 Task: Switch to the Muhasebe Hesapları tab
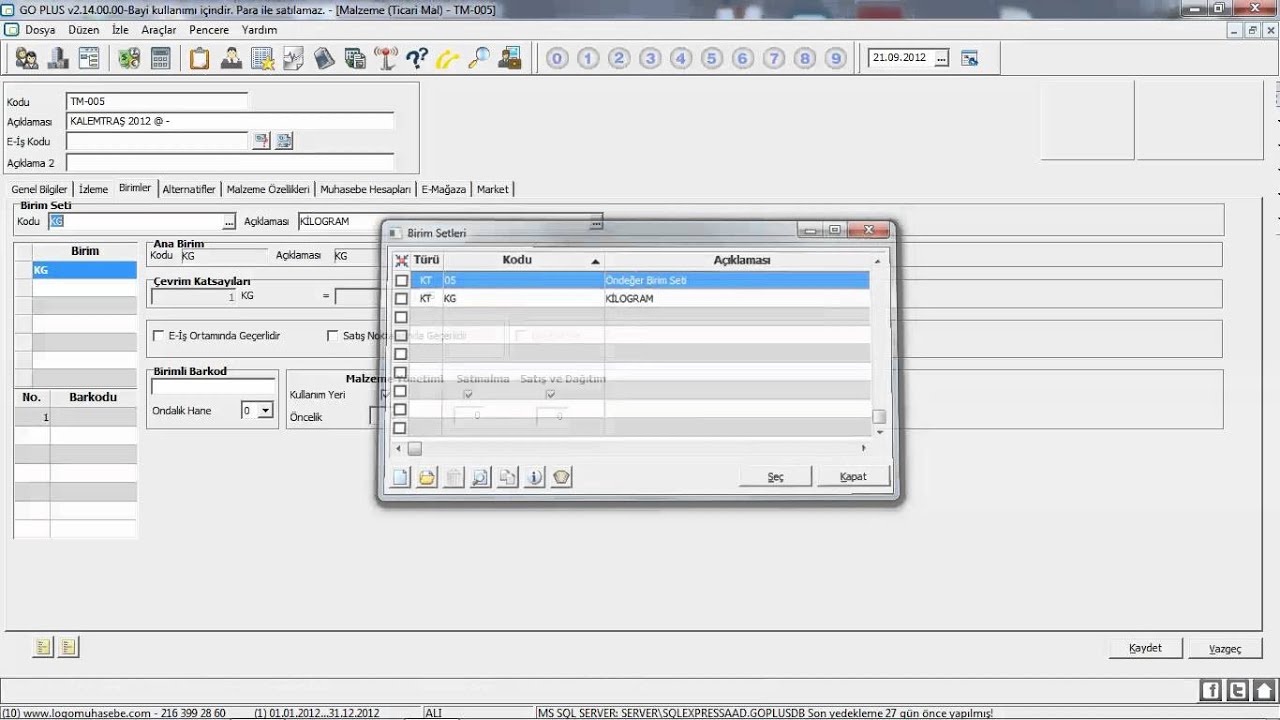pyautogui.click(x=365, y=189)
